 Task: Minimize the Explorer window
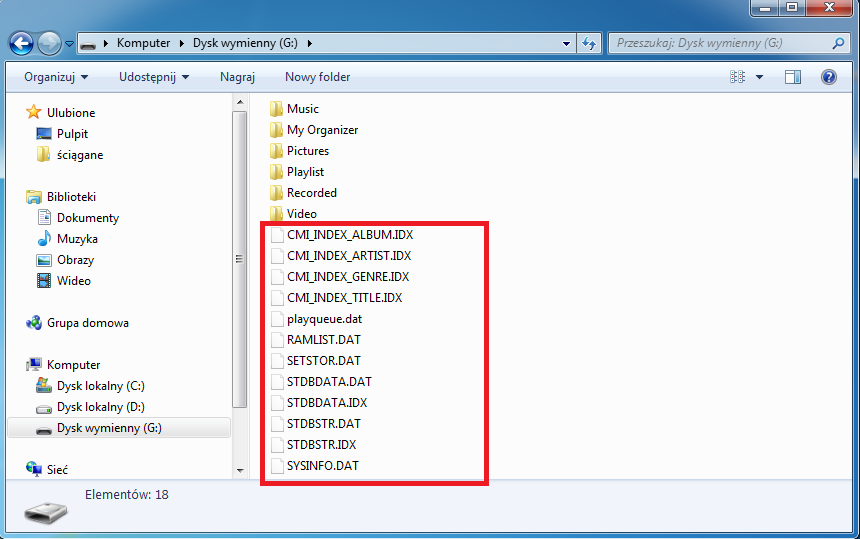[x=765, y=8]
